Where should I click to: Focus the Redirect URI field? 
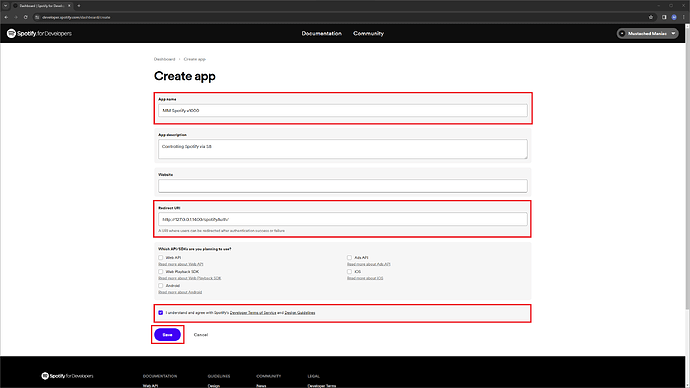click(x=342, y=219)
